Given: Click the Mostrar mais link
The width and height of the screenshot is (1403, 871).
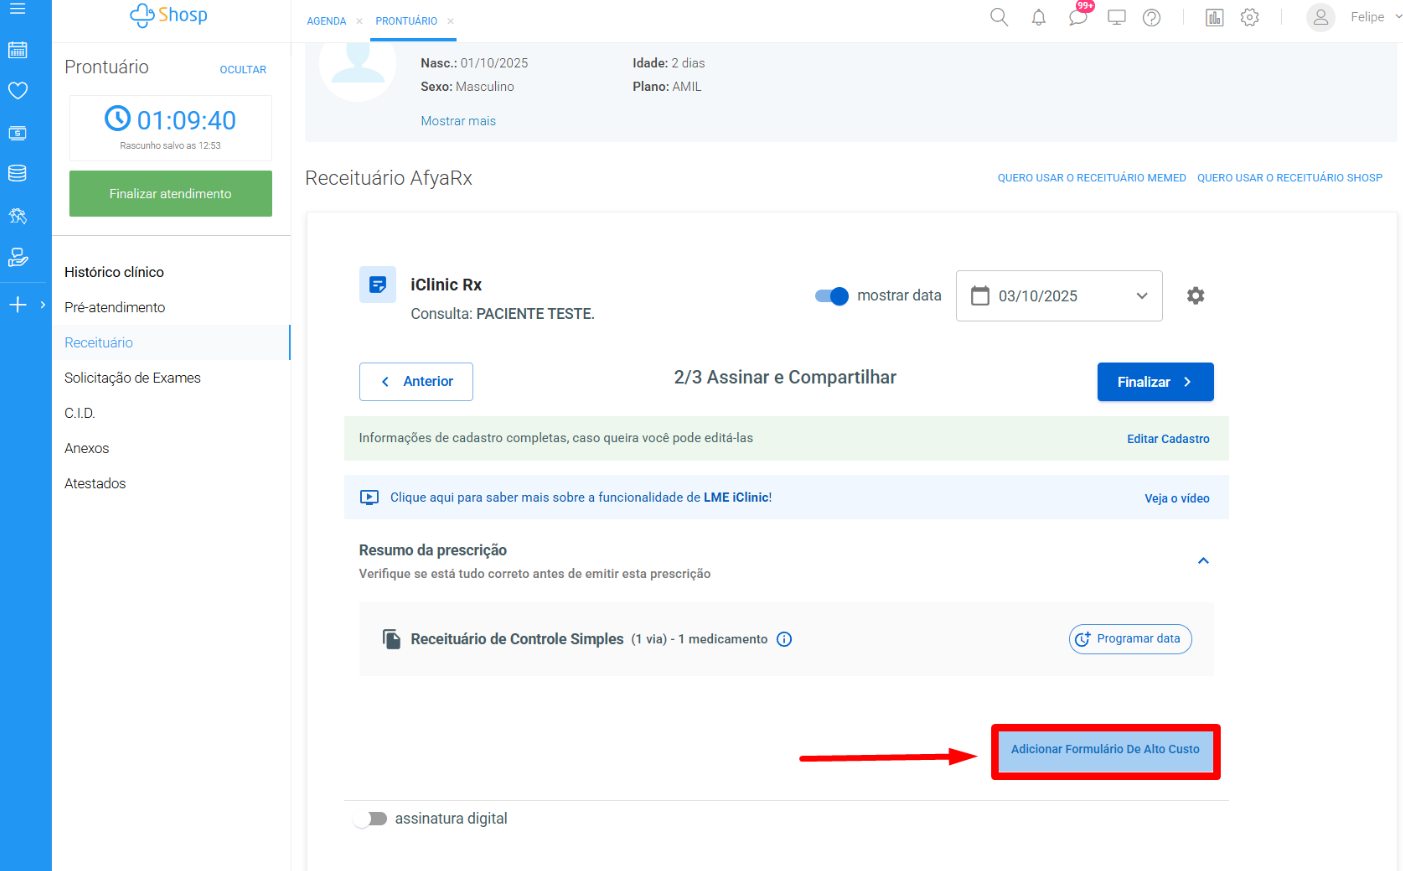Looking at the screenshot, I should coord(458,121).
